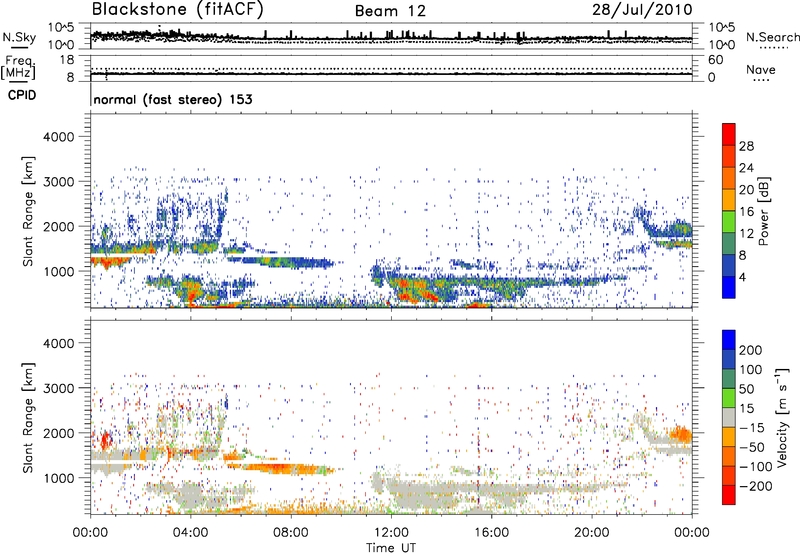Click the 10^5 tick beside N.Sky
Image resolution: width=800 pixels, height=554 pixels.
click(61, 28)
